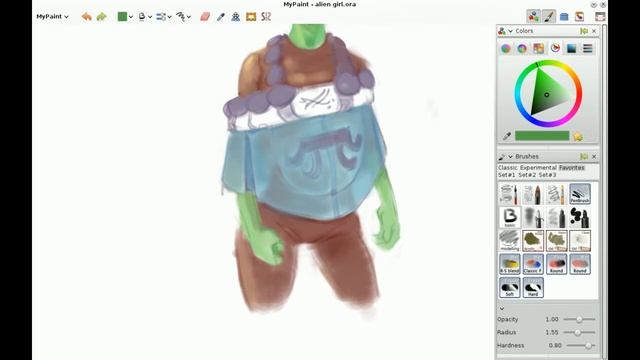Select the Soft brush
Viewport: 640px width, 360px height.
point(509,287)
